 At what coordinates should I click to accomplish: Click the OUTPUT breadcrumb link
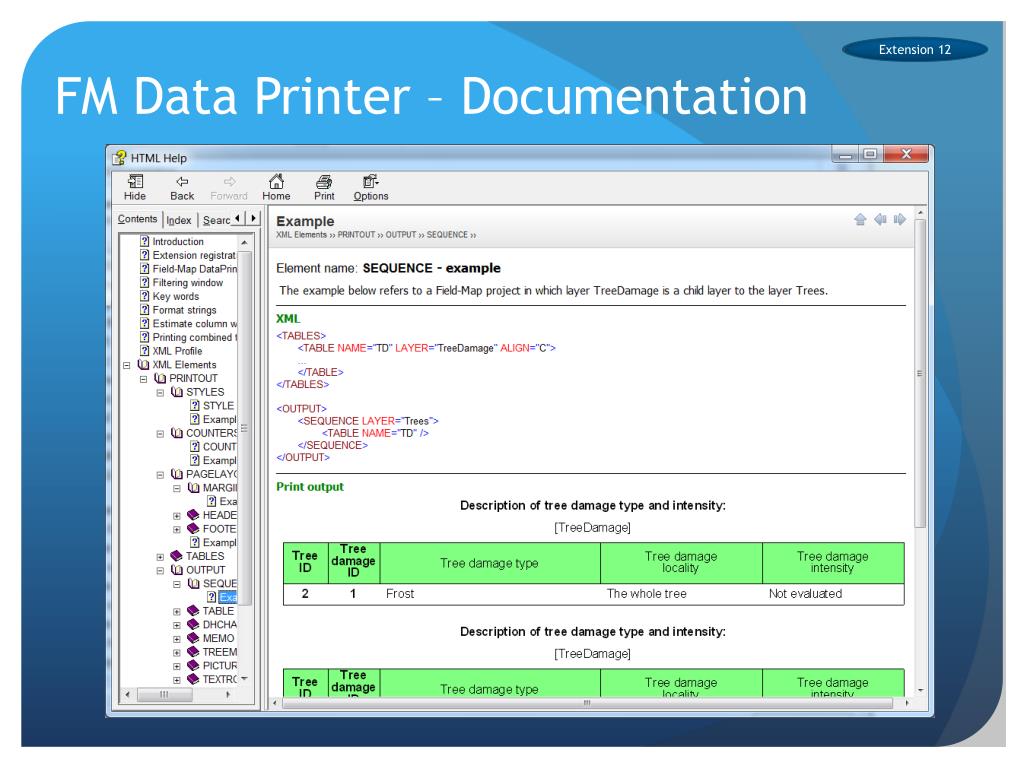(400, 235)
